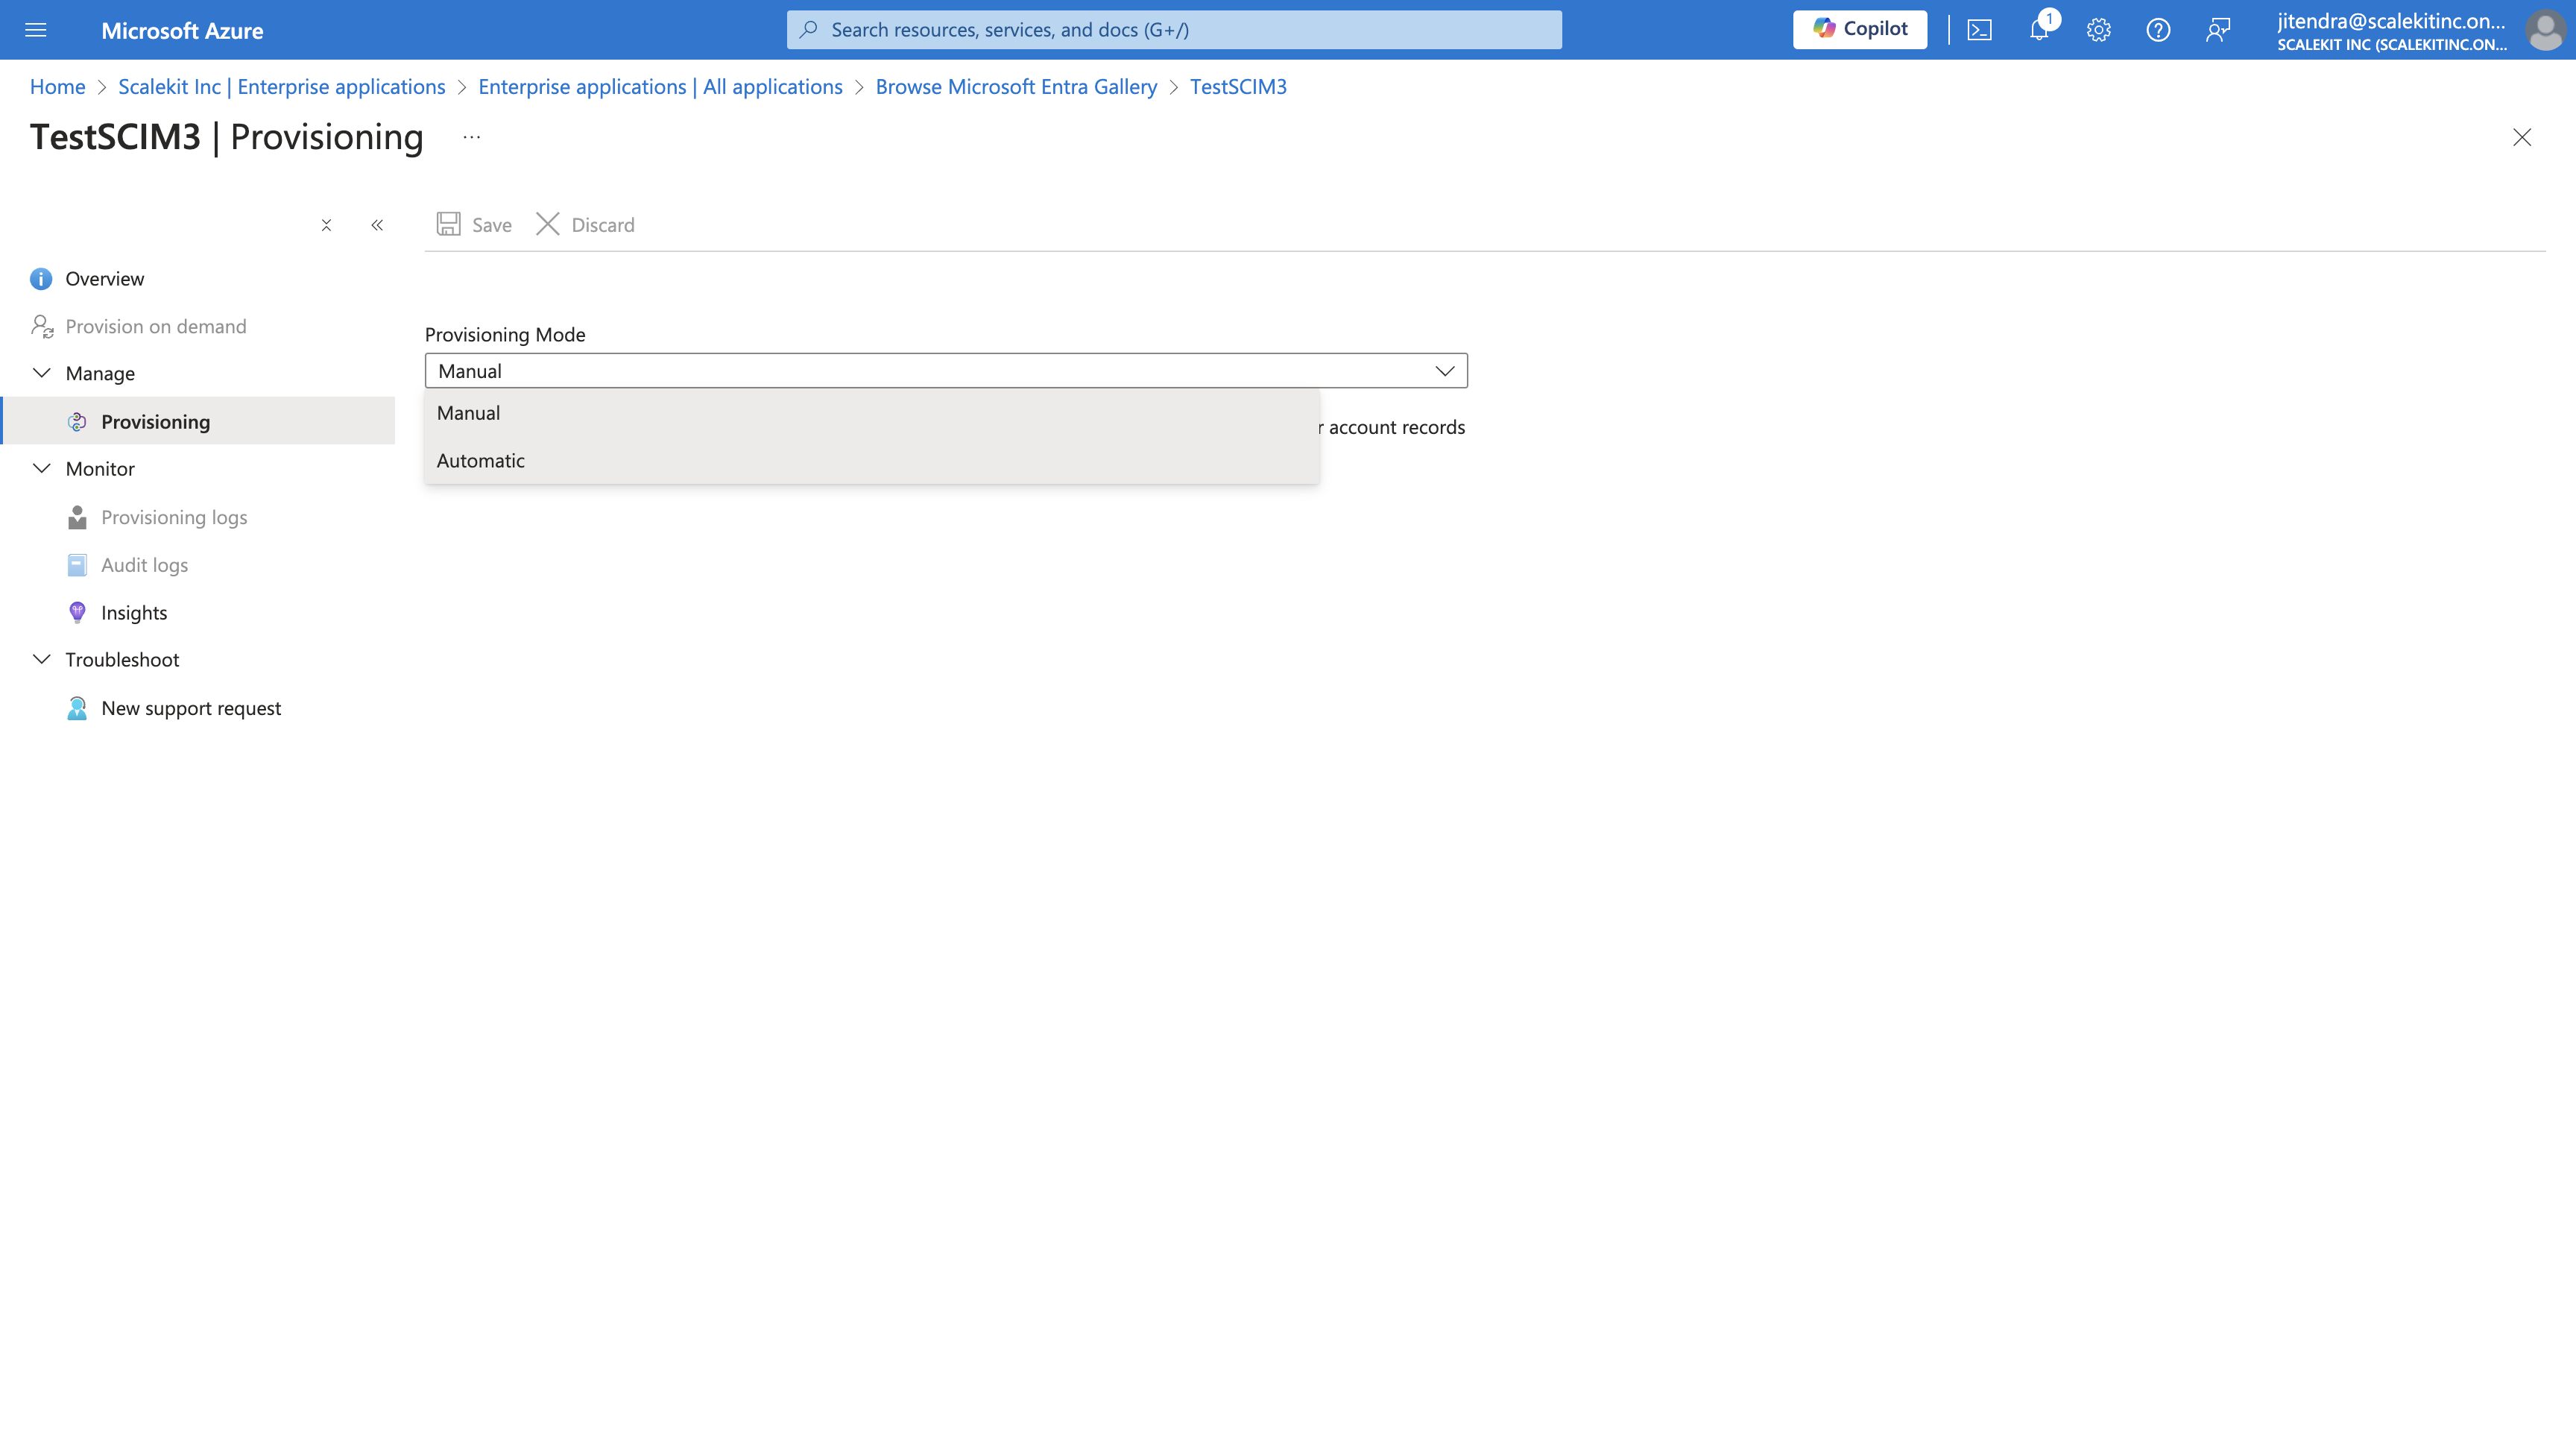
Task: Click the sidebar expand/collapse groups icon
Action: point(326,225)
